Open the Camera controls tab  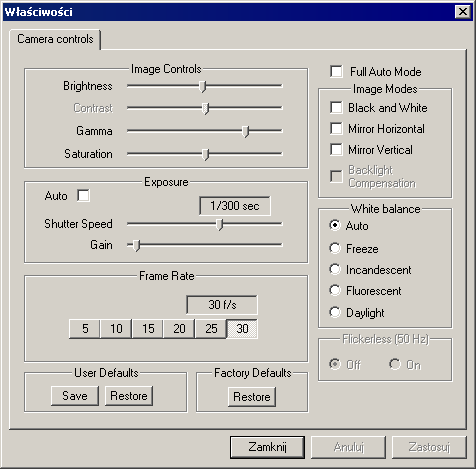[55, 39]
